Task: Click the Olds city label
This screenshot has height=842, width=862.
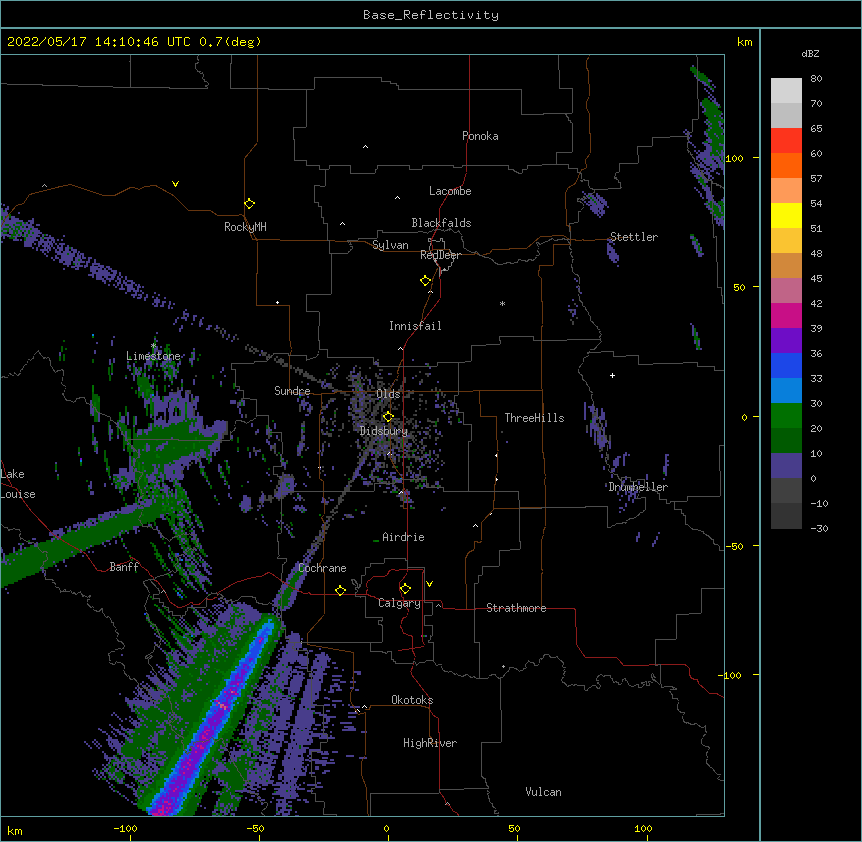Action: click(388, 394)
